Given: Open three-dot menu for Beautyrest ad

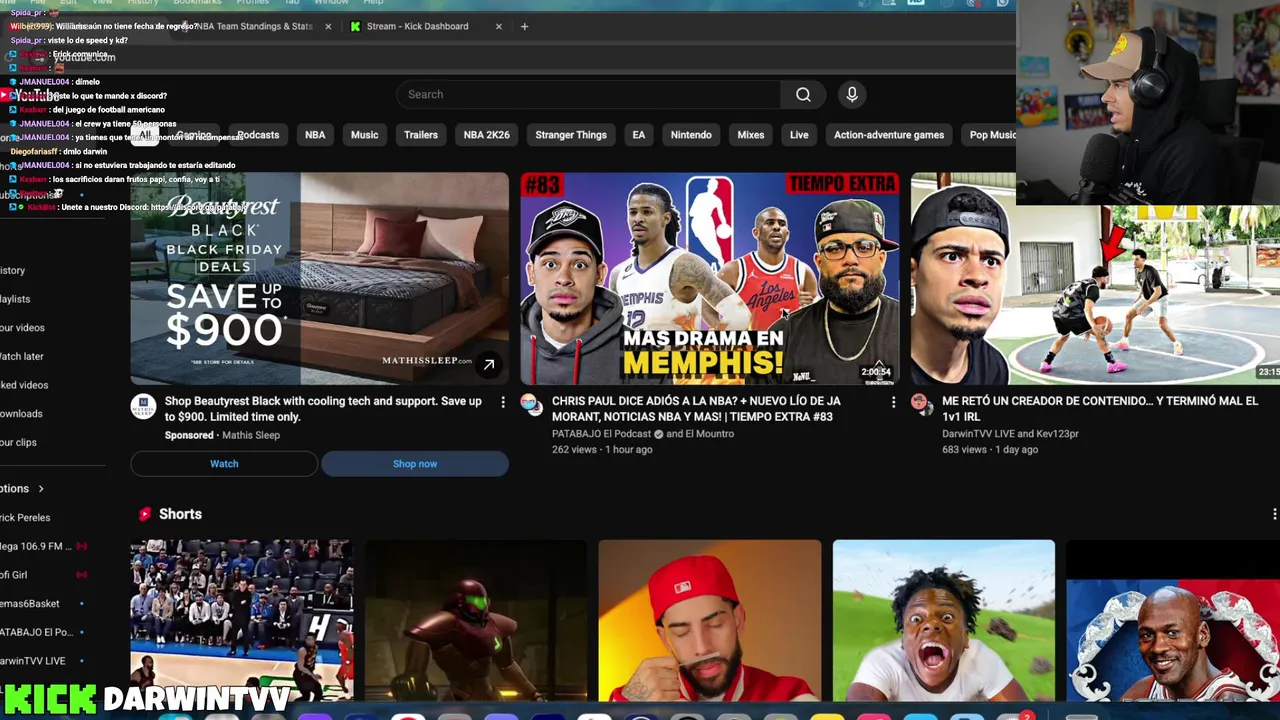Looking at the screenshot, I should (x=503, y=402).
